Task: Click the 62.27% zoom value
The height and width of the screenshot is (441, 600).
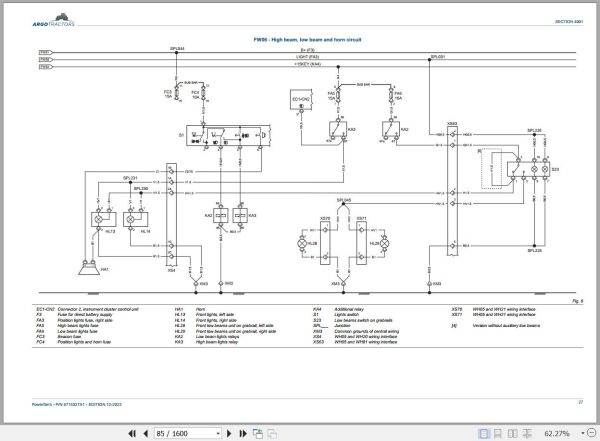Action: 557,433
